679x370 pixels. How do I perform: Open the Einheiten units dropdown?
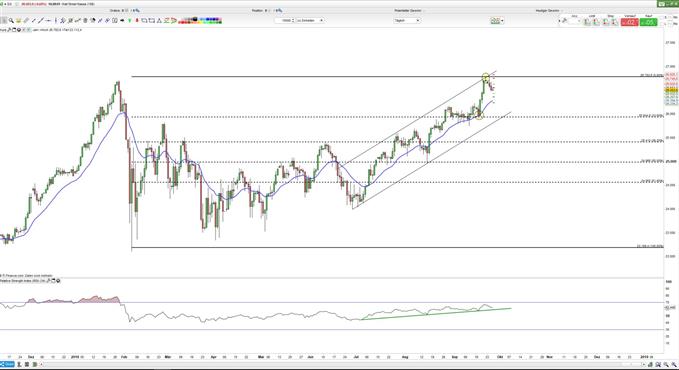point(310,20)
